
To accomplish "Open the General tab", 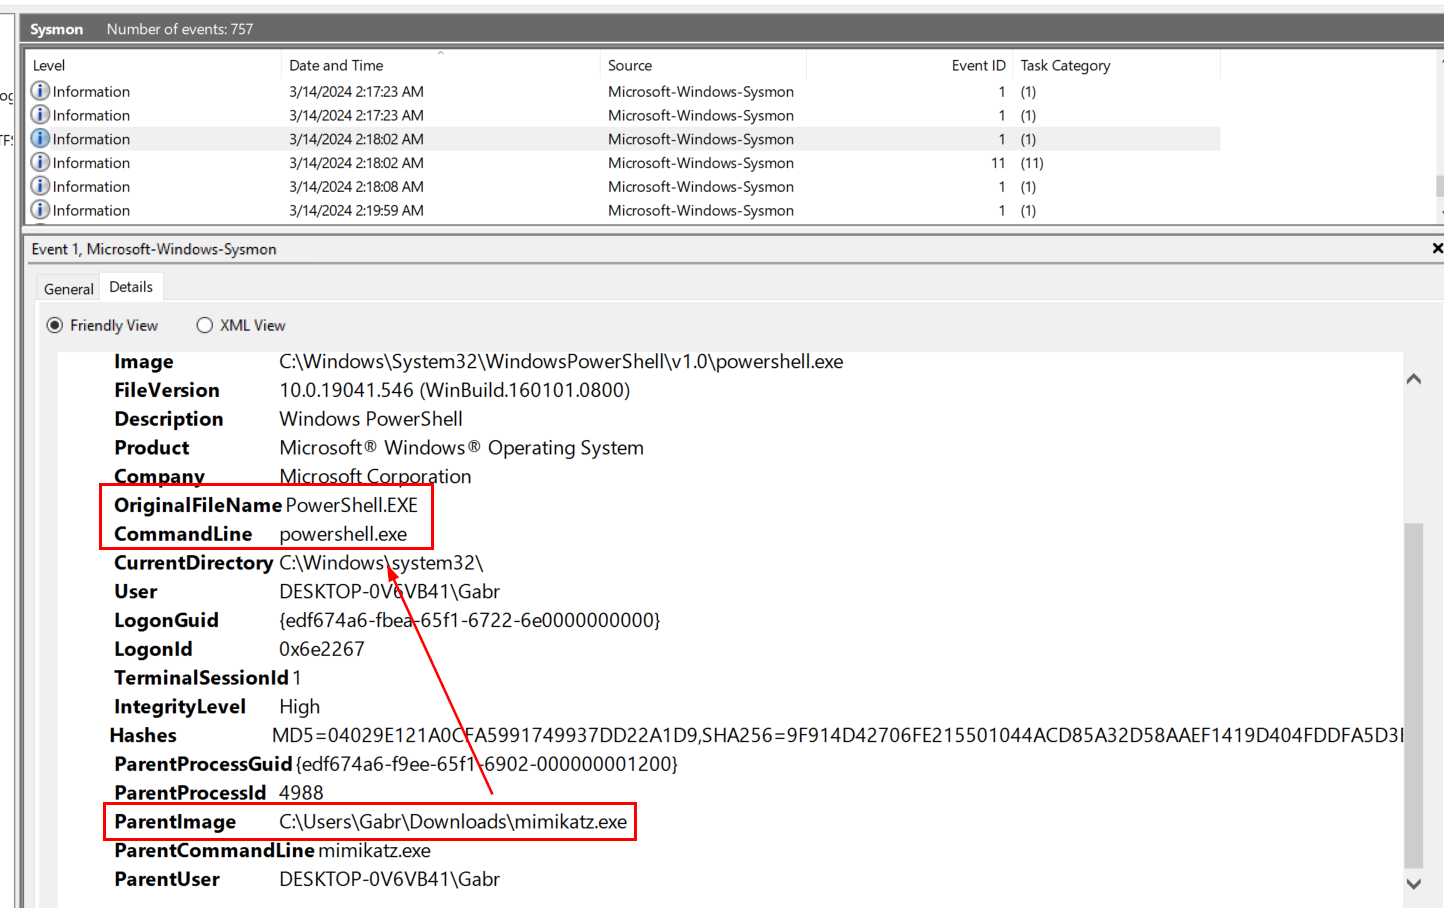I will pos(68,289).
